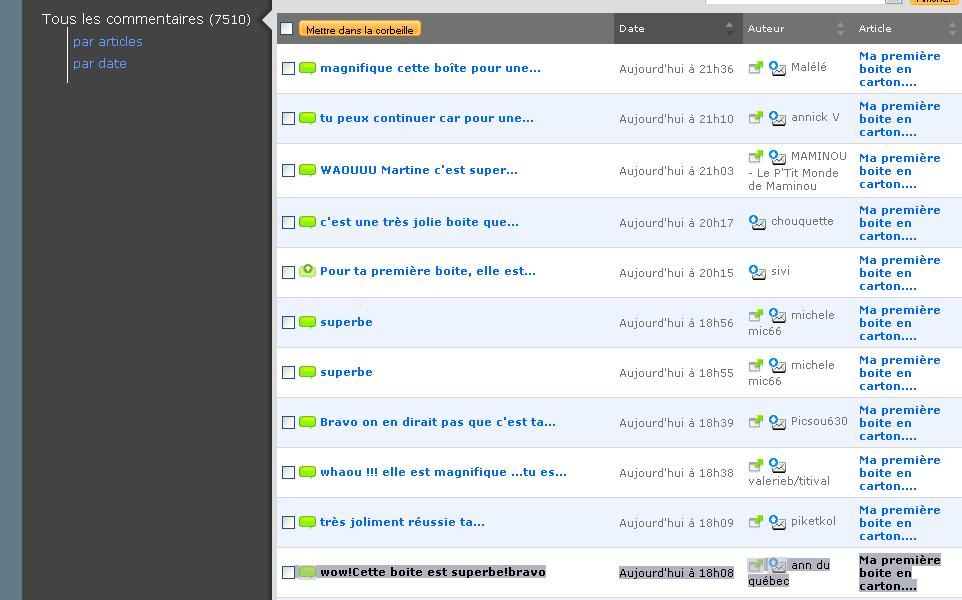This screenshot has width=962, height=600.
Task: Click author name 'sivi'
Action: pos(780,271)
